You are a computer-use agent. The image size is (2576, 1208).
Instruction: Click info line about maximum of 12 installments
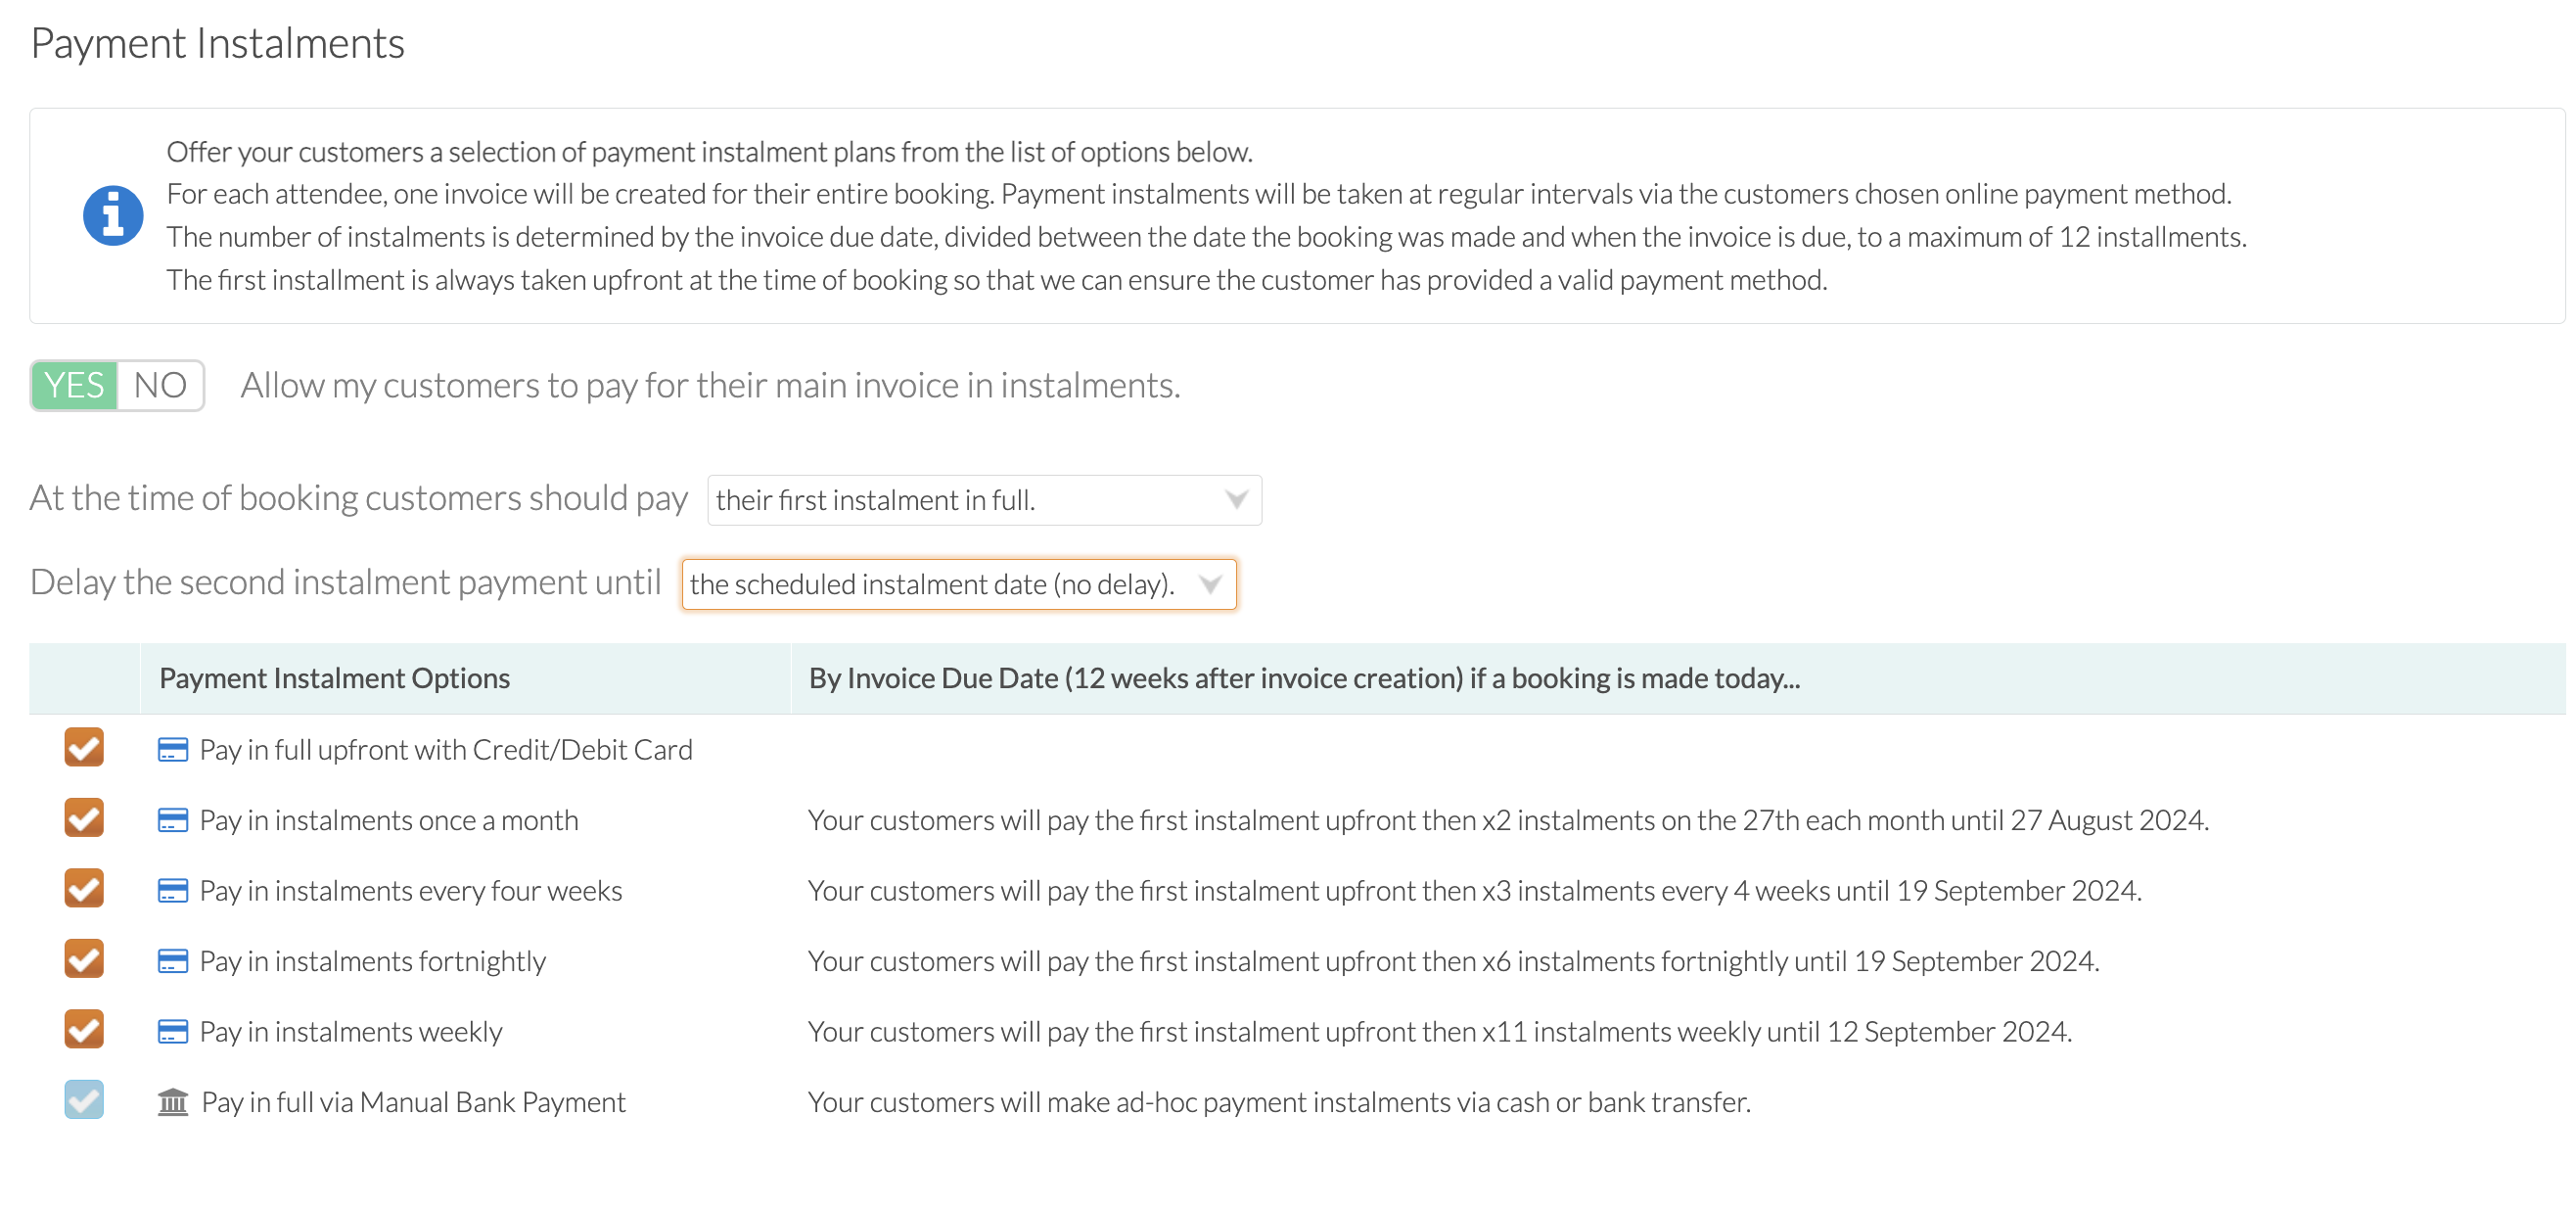pos(1206,237)
